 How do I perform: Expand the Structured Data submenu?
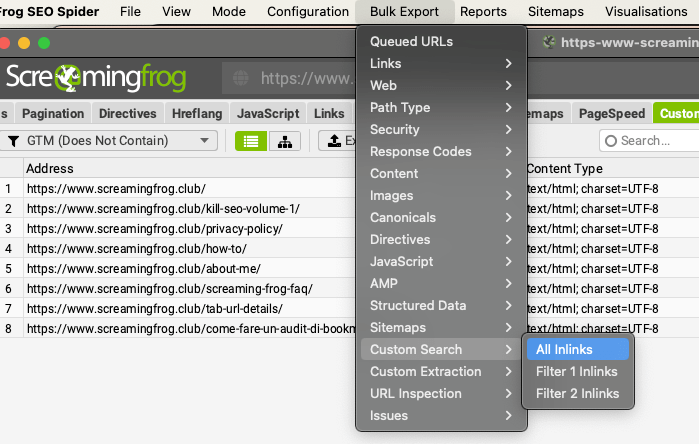[x=441, y=306]
